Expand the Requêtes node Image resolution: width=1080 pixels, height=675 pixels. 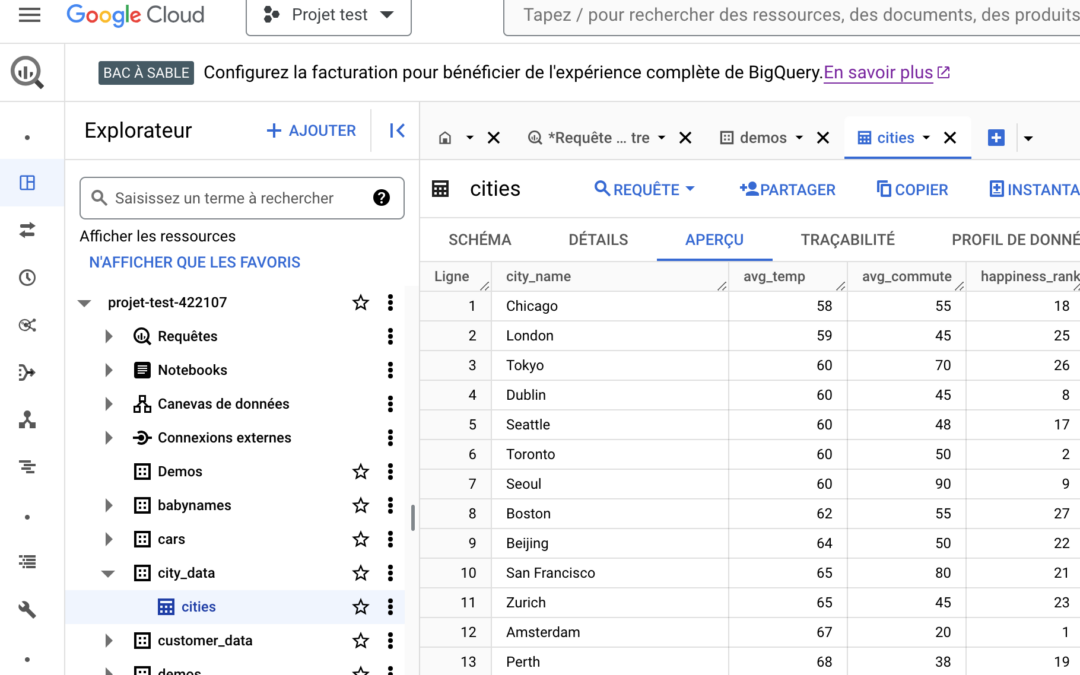pos(109,336)
